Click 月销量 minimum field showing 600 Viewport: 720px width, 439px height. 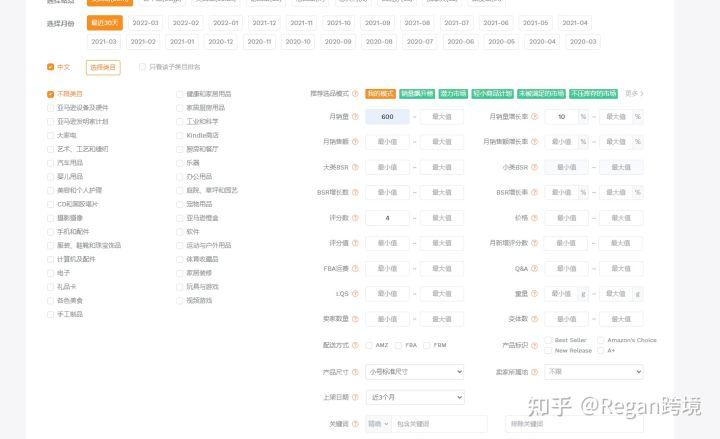tap(387, 117)
